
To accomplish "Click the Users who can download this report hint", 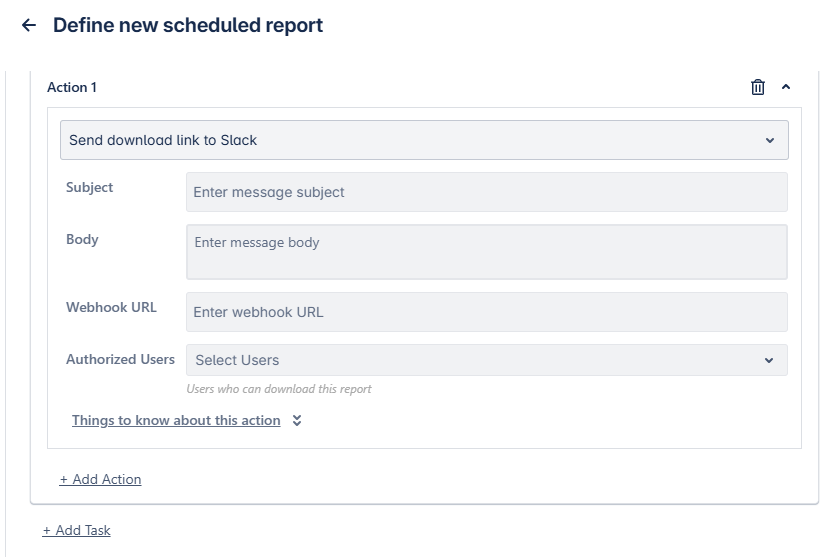I will [x=279, y=389].
